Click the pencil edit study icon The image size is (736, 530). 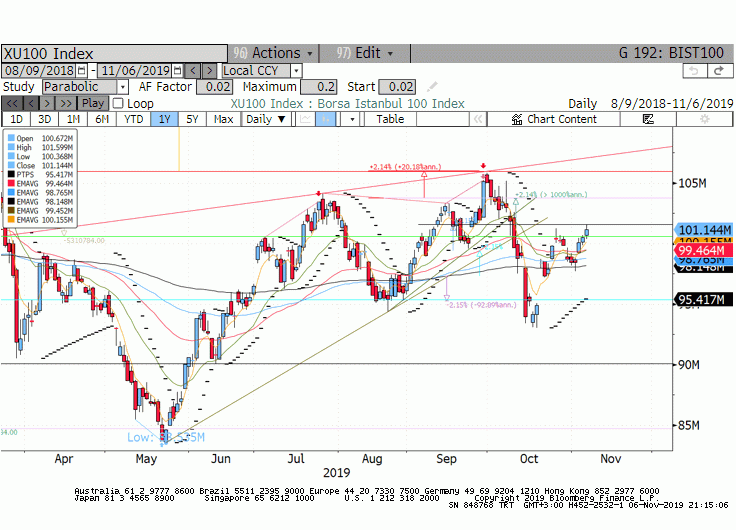click(432, 87)
